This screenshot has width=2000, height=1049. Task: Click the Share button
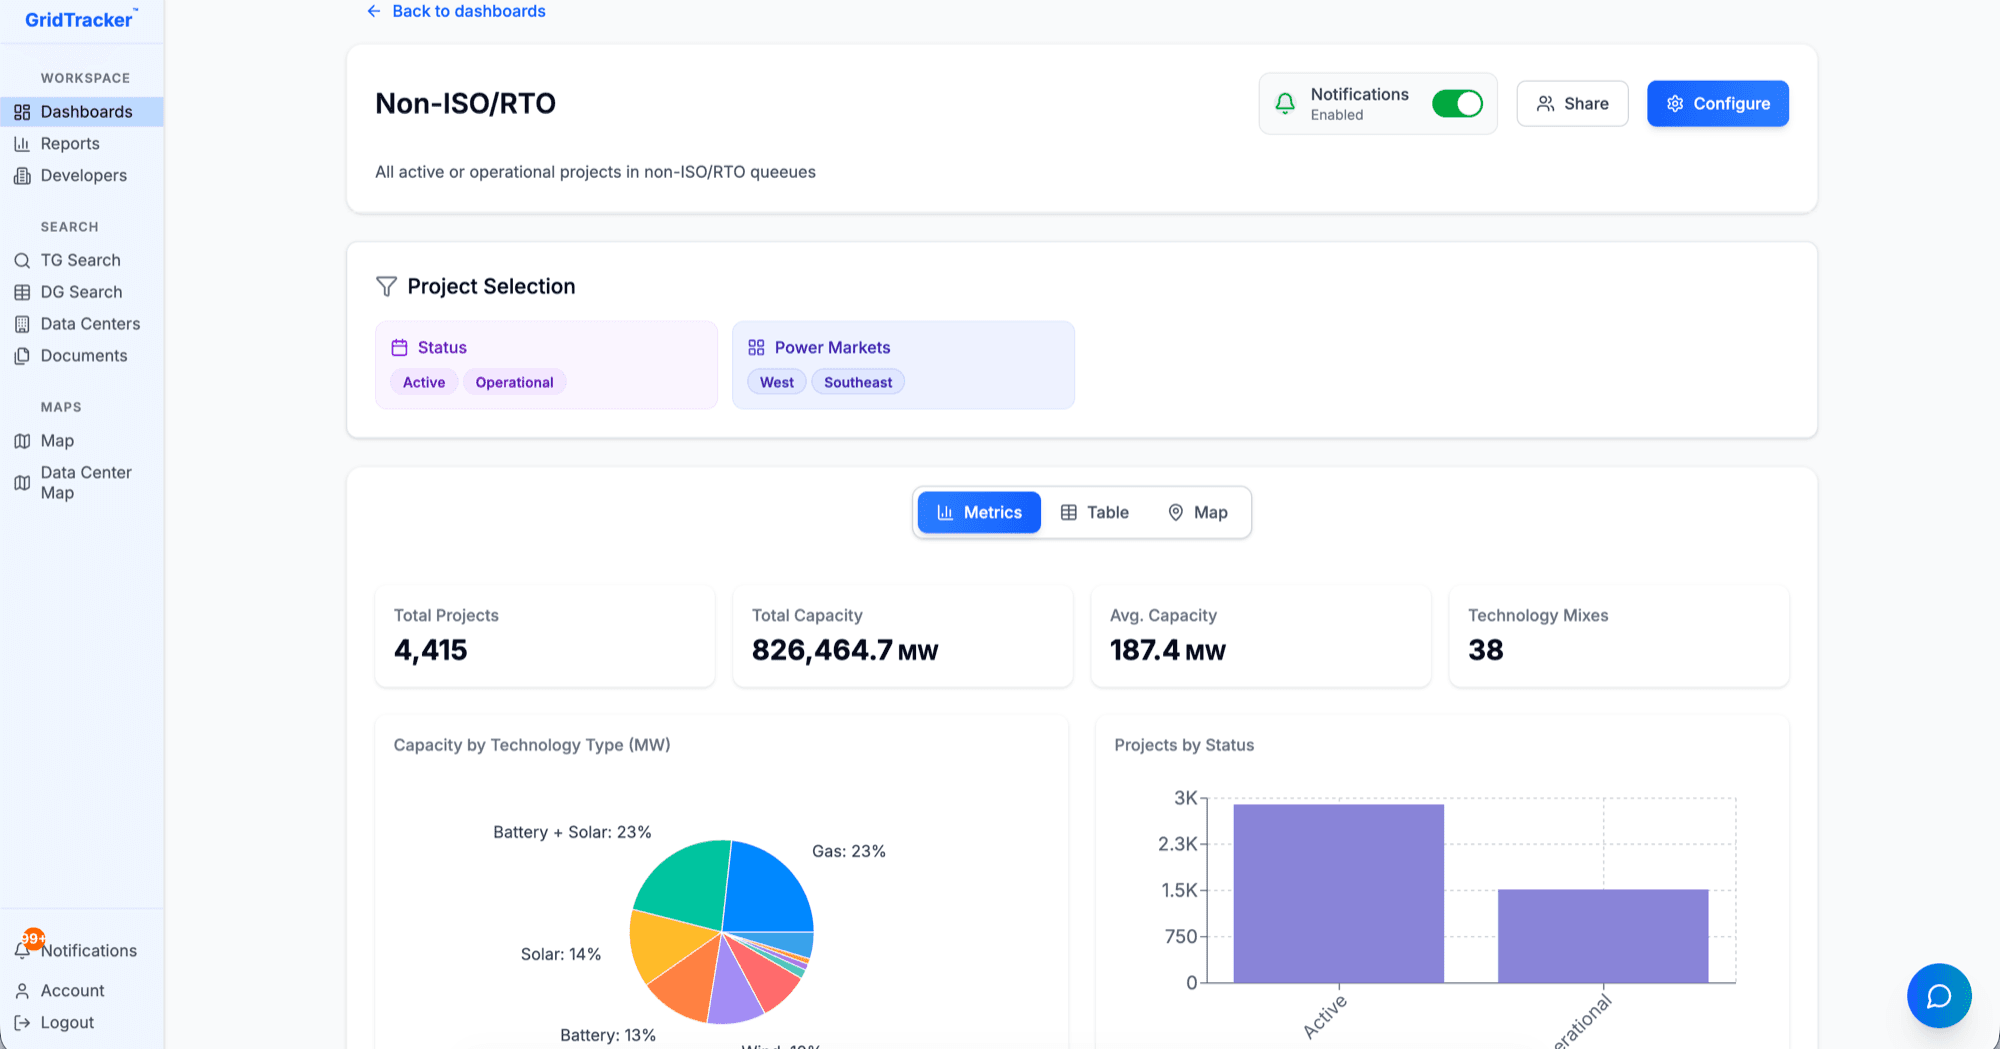coord(1572,103)
